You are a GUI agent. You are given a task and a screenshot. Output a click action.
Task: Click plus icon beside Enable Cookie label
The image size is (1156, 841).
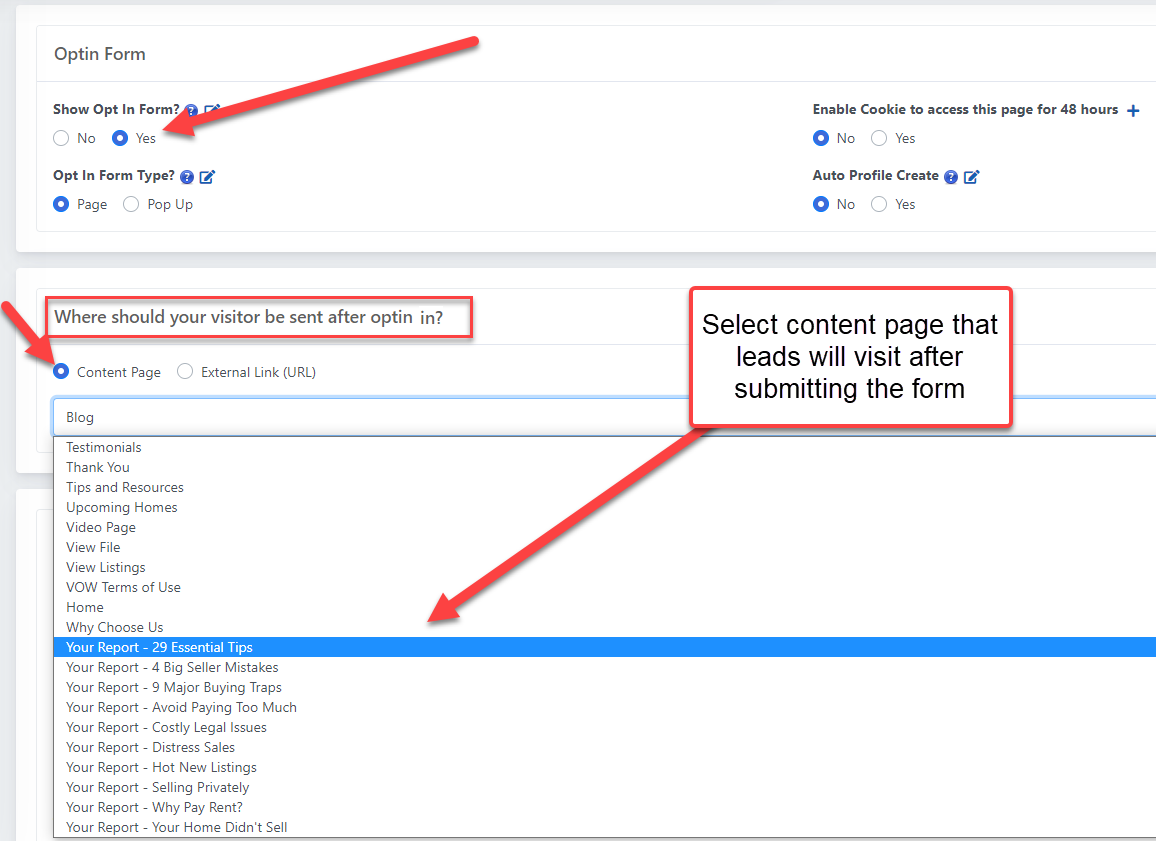tap(1133, 111)
